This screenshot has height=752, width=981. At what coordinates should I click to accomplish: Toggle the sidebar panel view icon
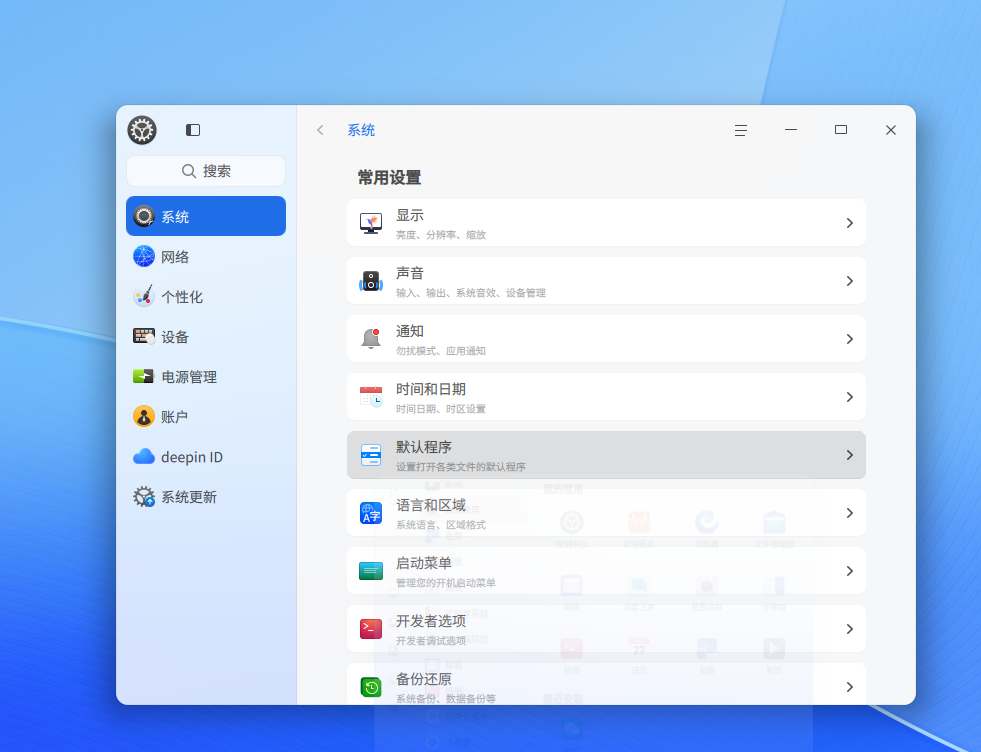(192, 130)
